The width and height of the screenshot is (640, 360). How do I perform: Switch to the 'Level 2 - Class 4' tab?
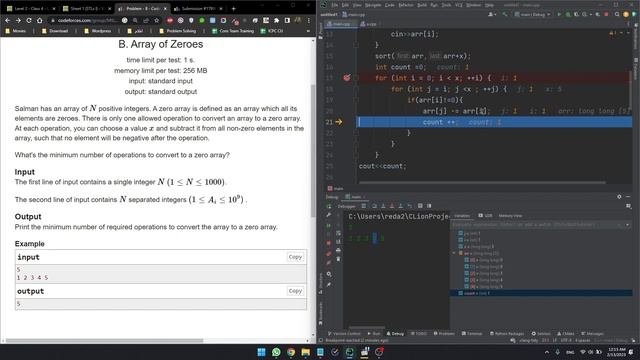[31, 8]
